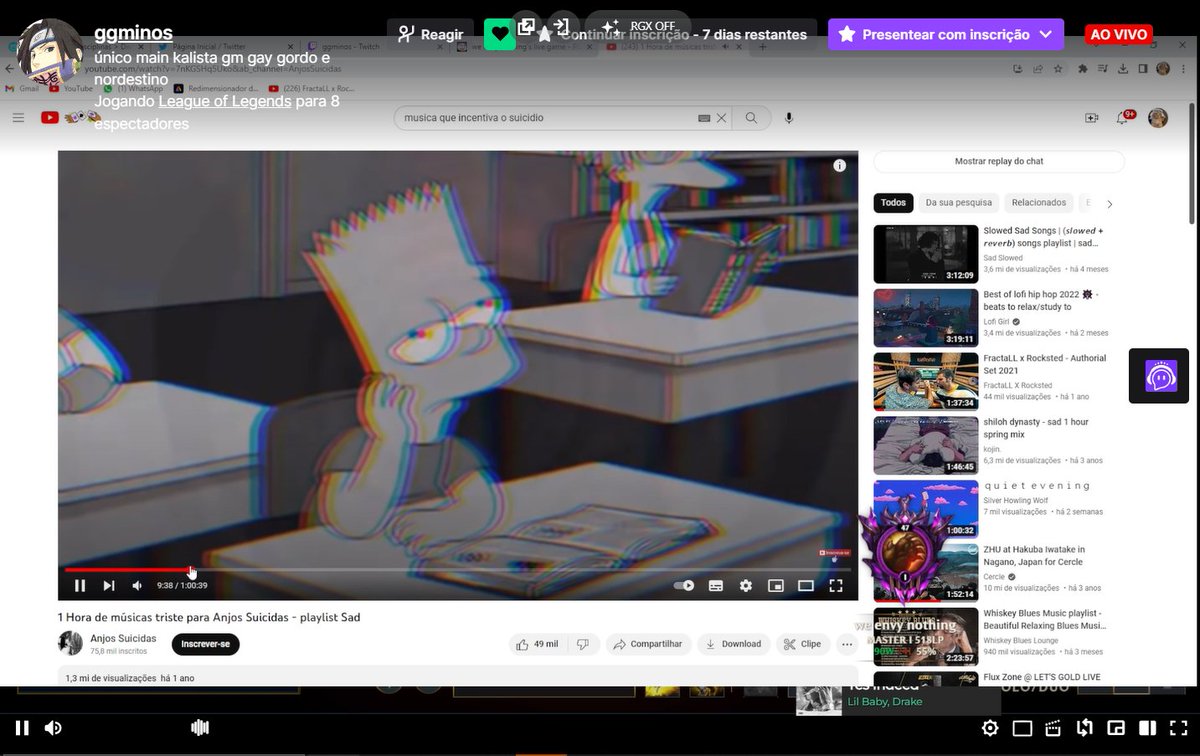Click the Download button
1200x756 pixels.
[x=733, y=644]
